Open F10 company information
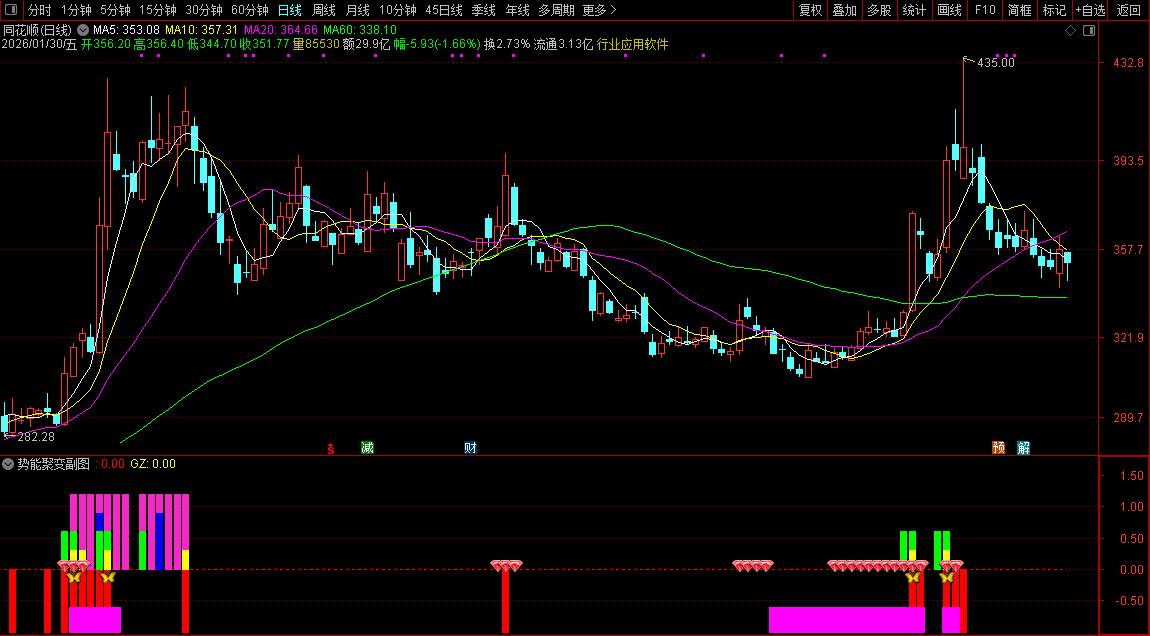Image resolution: width=1150 pixels, height=636 pixels. tap(985, 10)
